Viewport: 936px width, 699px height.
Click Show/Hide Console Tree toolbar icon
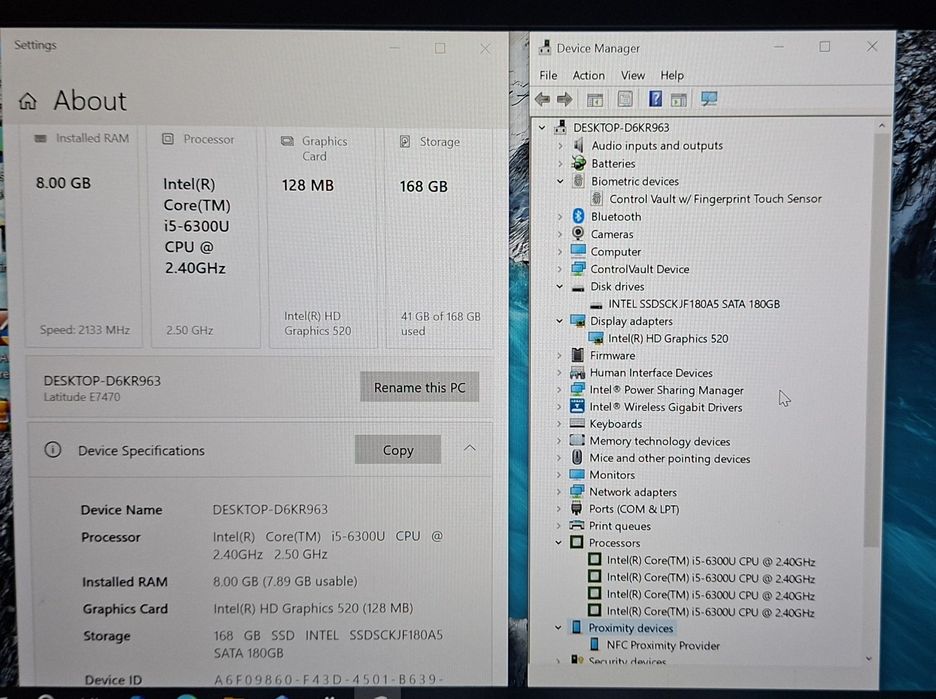click(595, 100)
